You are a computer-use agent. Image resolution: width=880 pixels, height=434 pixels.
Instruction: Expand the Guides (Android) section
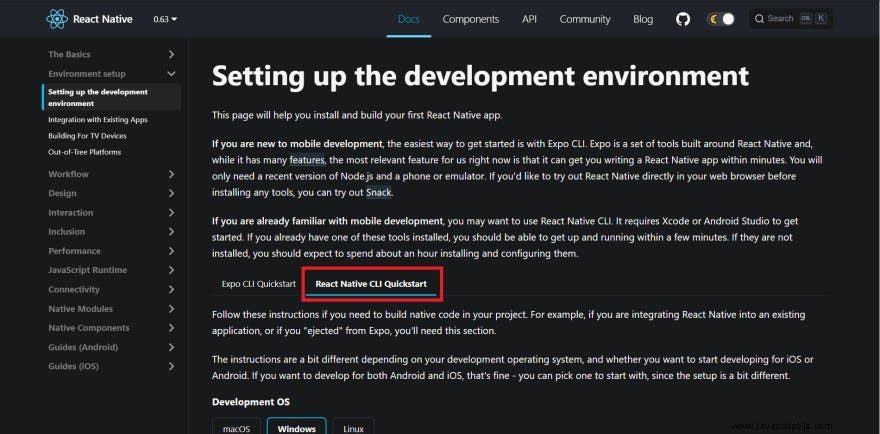tap(111, 347)
